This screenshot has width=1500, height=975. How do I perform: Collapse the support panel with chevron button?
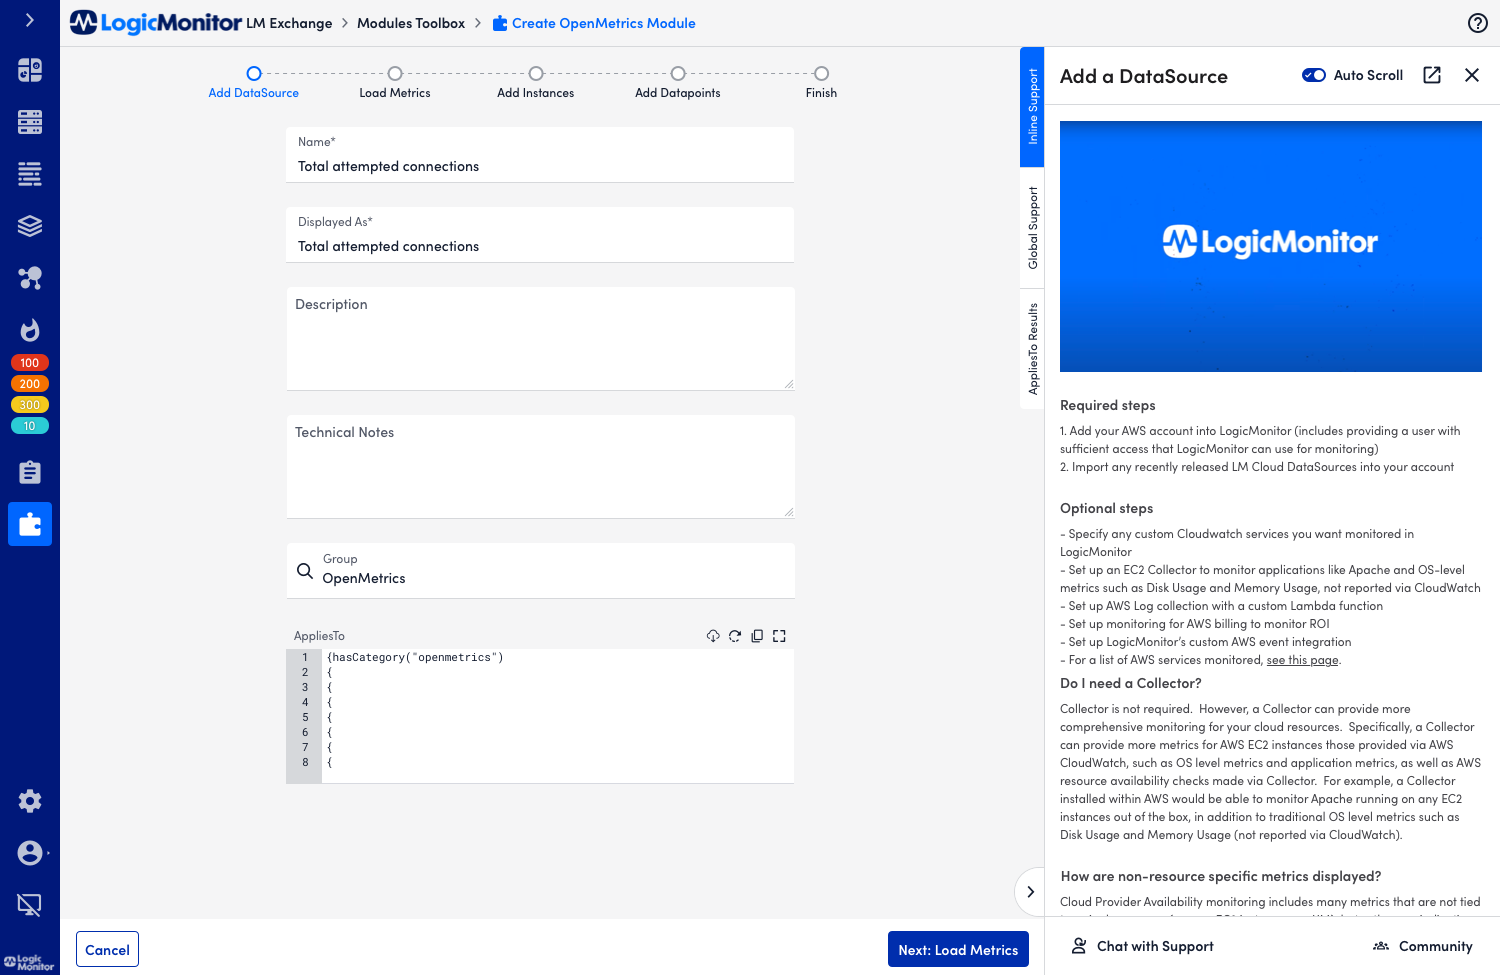click(x=1030, y=892)
